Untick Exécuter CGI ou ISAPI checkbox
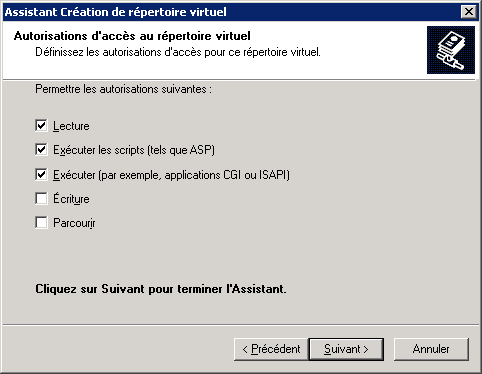 41,174
